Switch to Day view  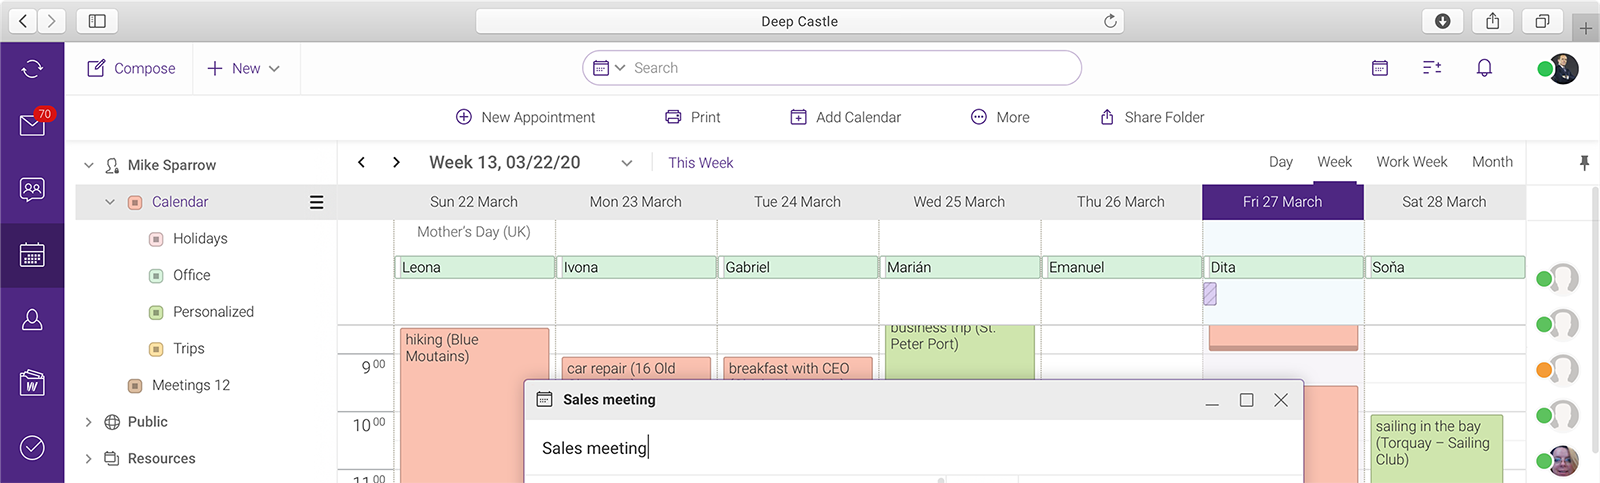pyautogui.click(x=1280, y=162)
